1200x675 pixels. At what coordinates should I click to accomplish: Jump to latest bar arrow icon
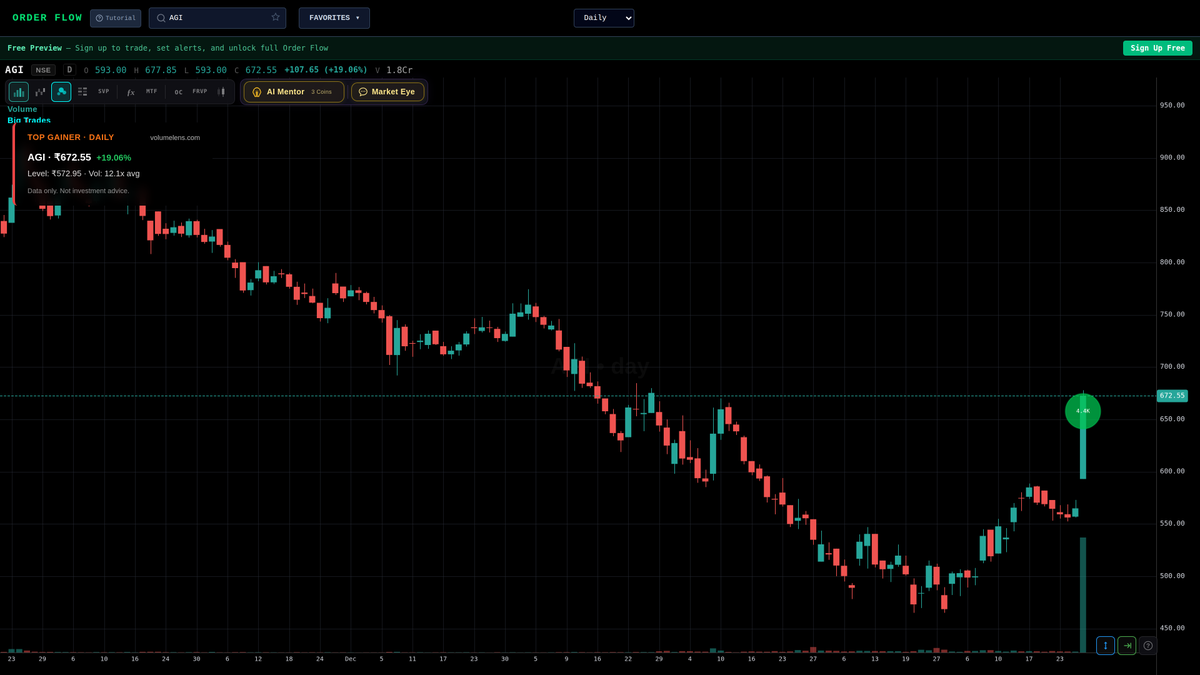[x=1127, y=646]
